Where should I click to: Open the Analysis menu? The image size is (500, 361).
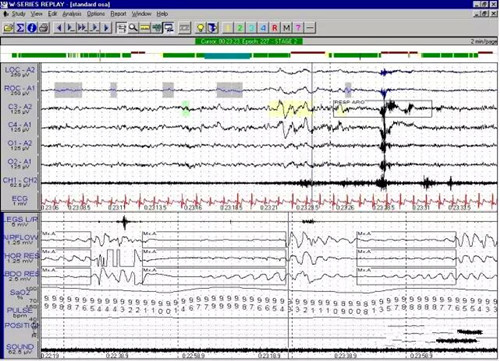pyautogui.click(x=72, y=14)
